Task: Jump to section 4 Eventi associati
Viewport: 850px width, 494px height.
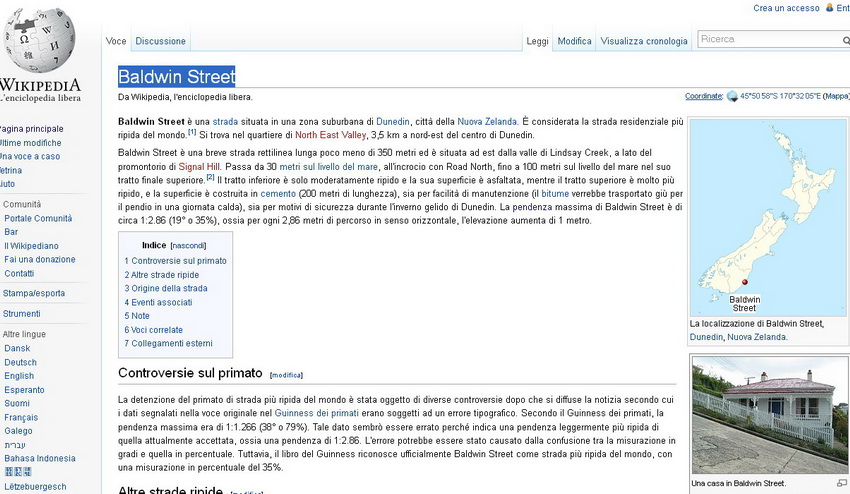Action: pyautogui.click(x=158, y=303)
